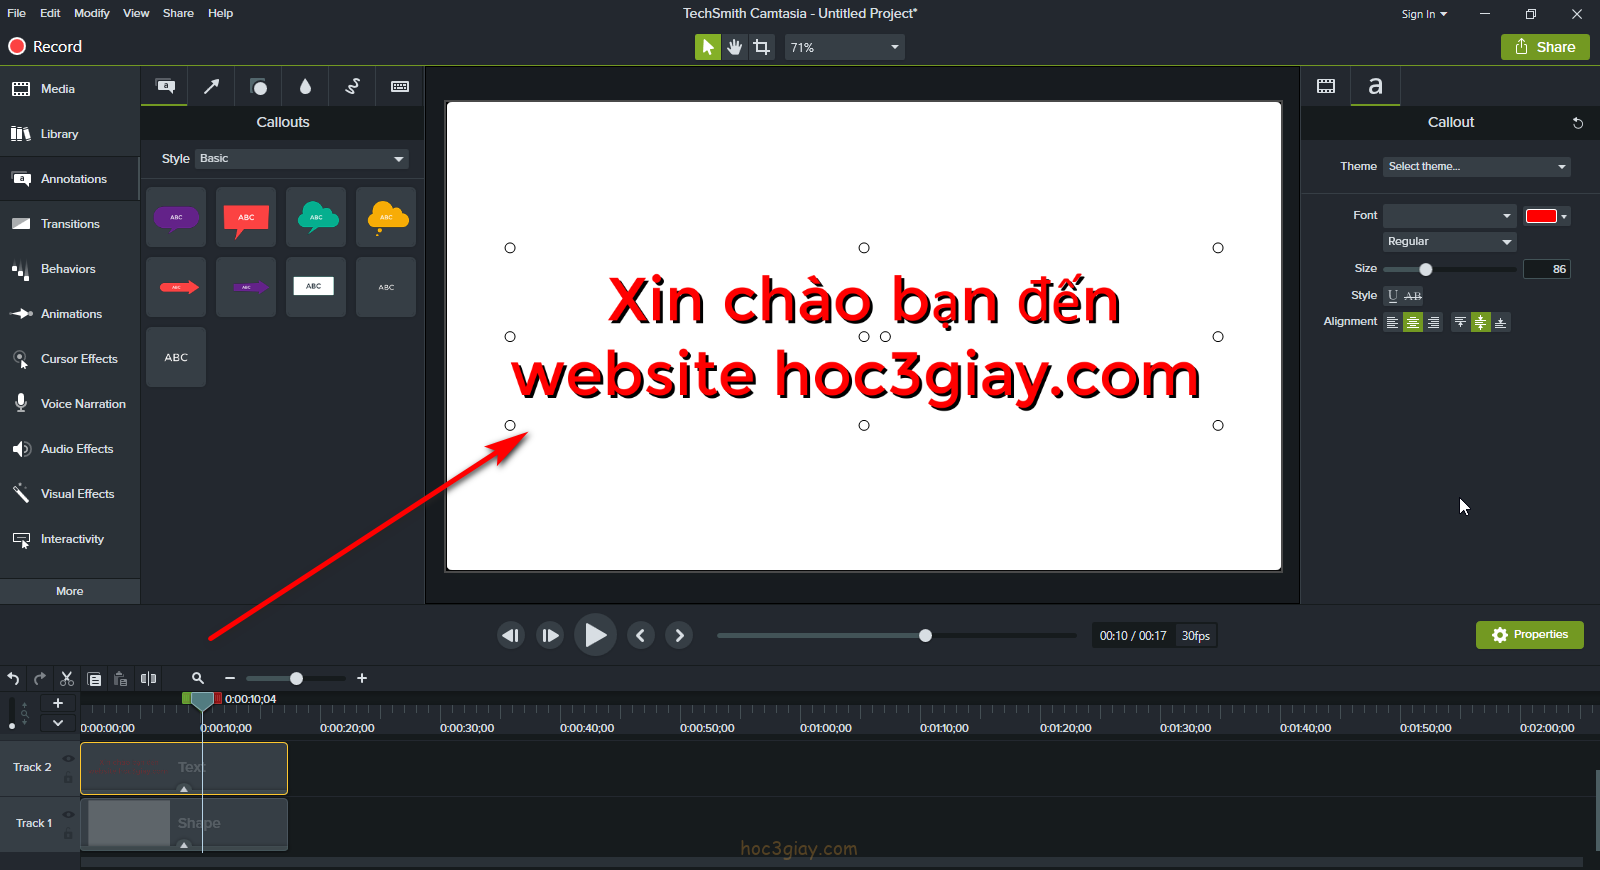
Task: Click the green Share button
Action: tap(1545, 47)
